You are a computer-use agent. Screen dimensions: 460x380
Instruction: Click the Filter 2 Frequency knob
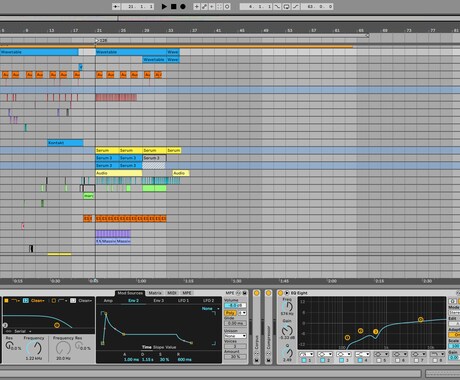point(63,349)
